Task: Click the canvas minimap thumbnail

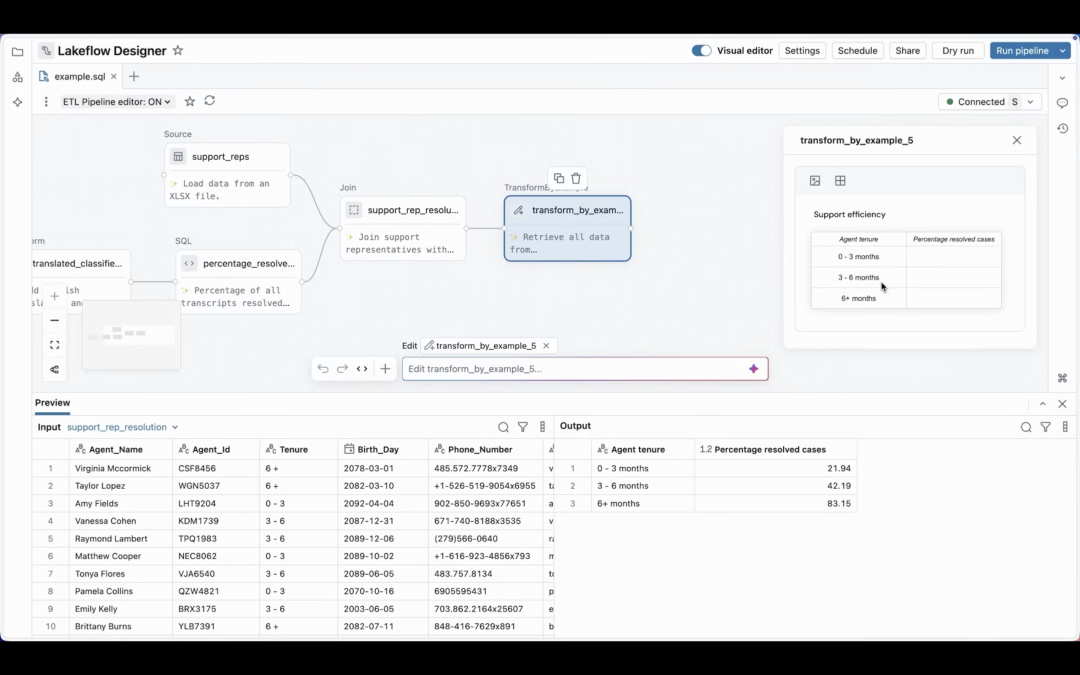Action: (x=131, y=335)
